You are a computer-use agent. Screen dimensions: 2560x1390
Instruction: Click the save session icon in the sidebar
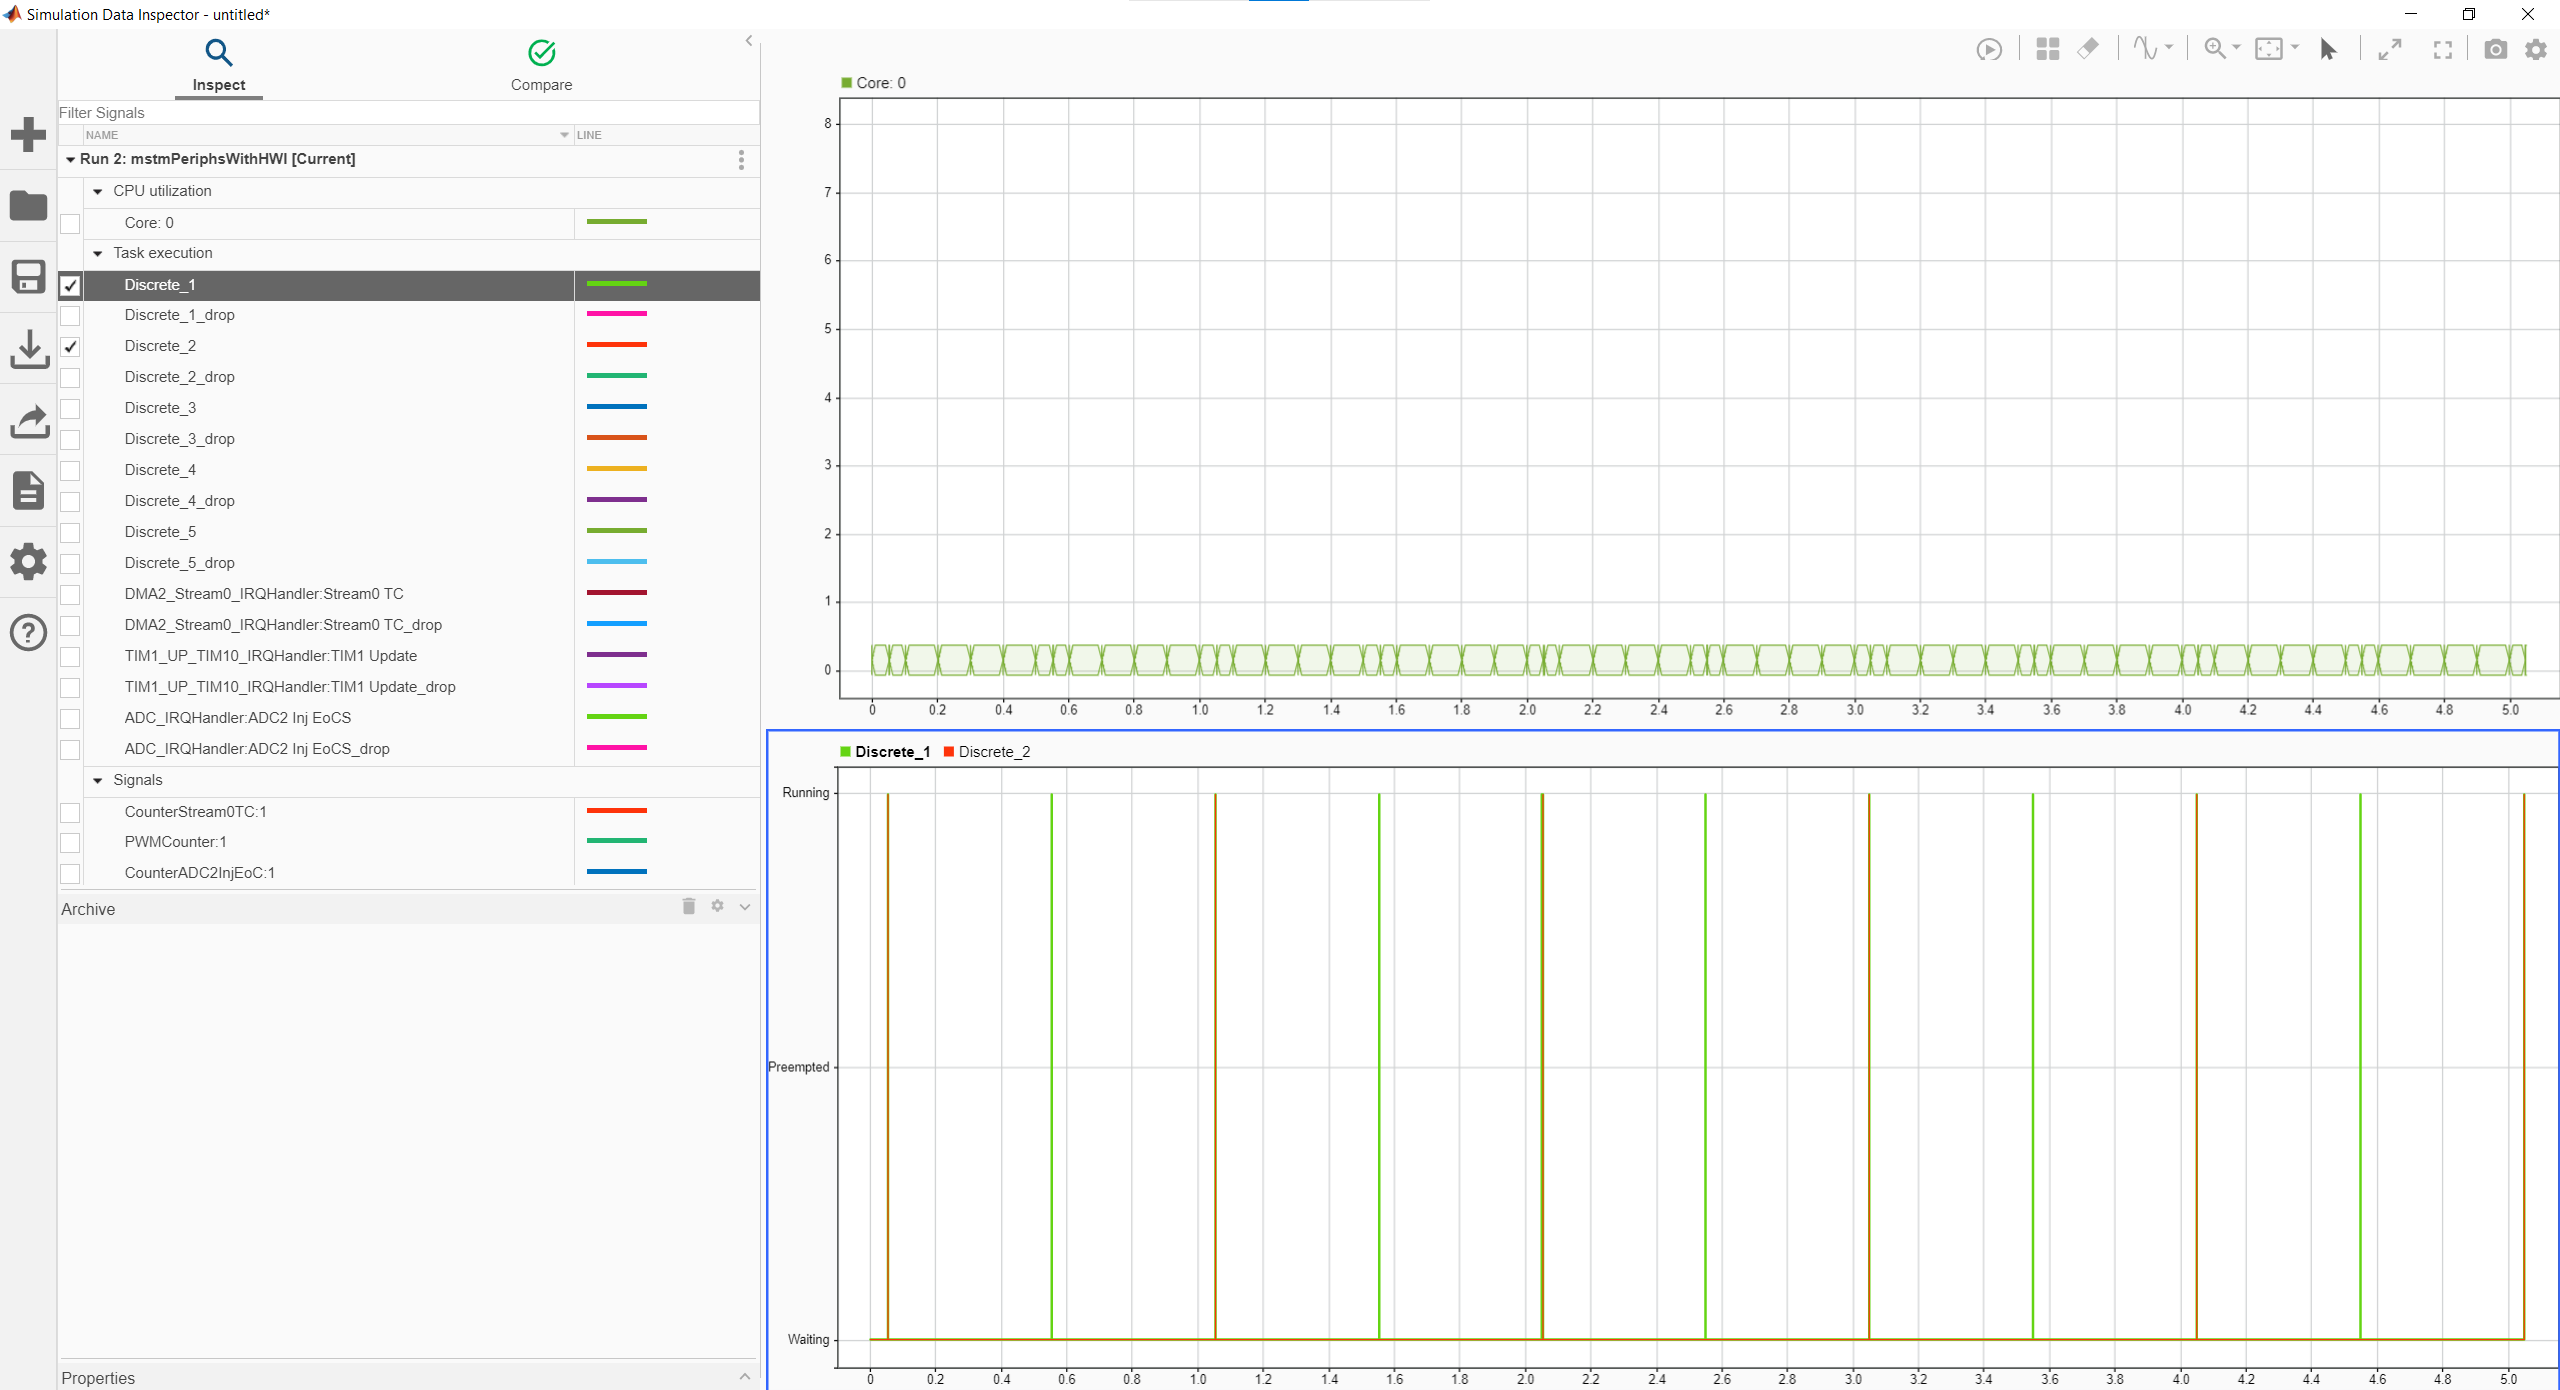coord(28,276)
